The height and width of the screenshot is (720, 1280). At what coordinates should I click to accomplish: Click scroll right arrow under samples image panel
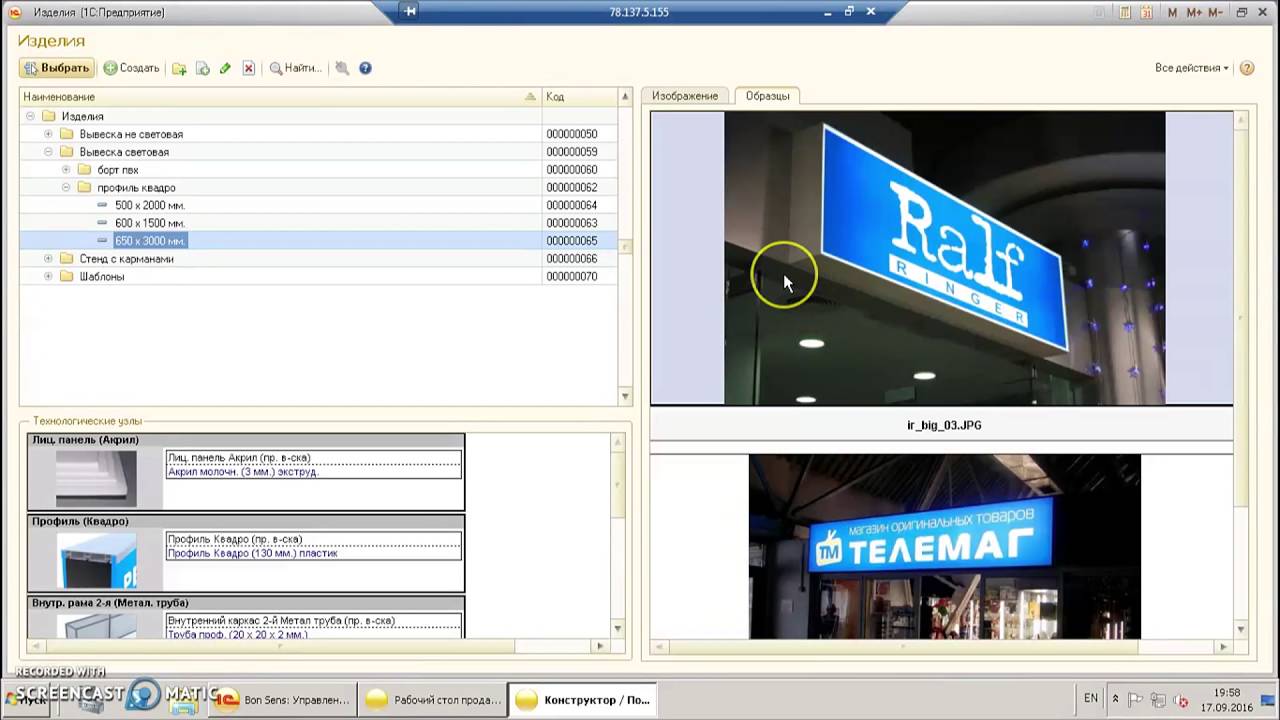pos(1224,647)
